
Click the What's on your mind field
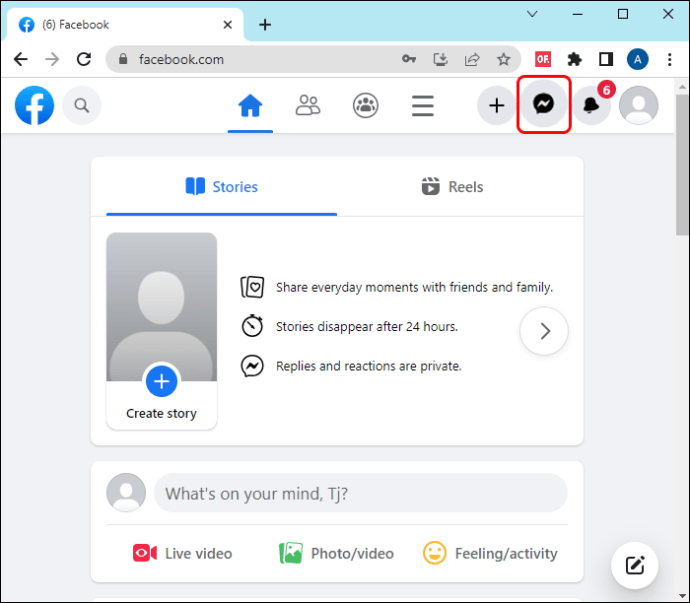click(360, 493)
